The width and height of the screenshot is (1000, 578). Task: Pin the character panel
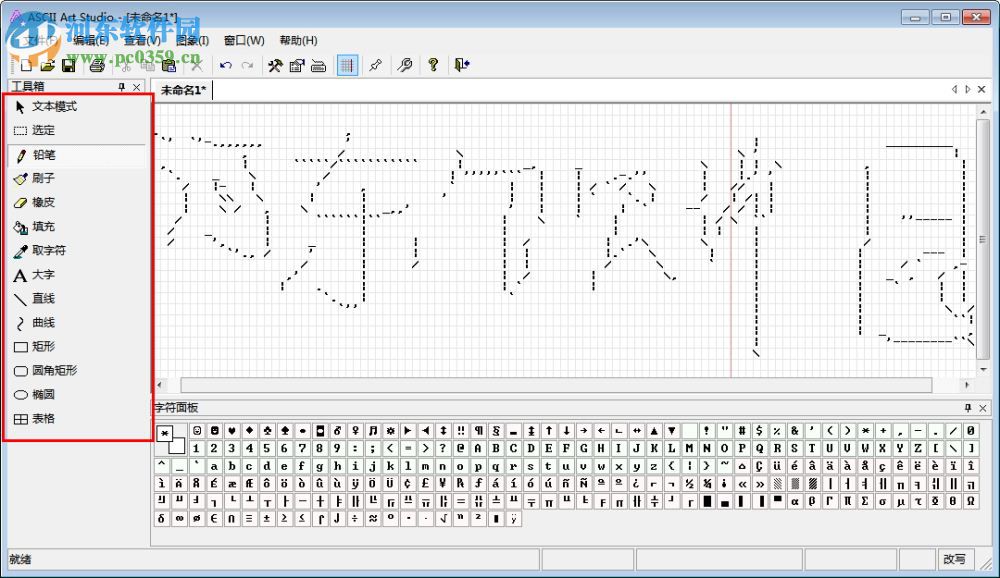968,408
